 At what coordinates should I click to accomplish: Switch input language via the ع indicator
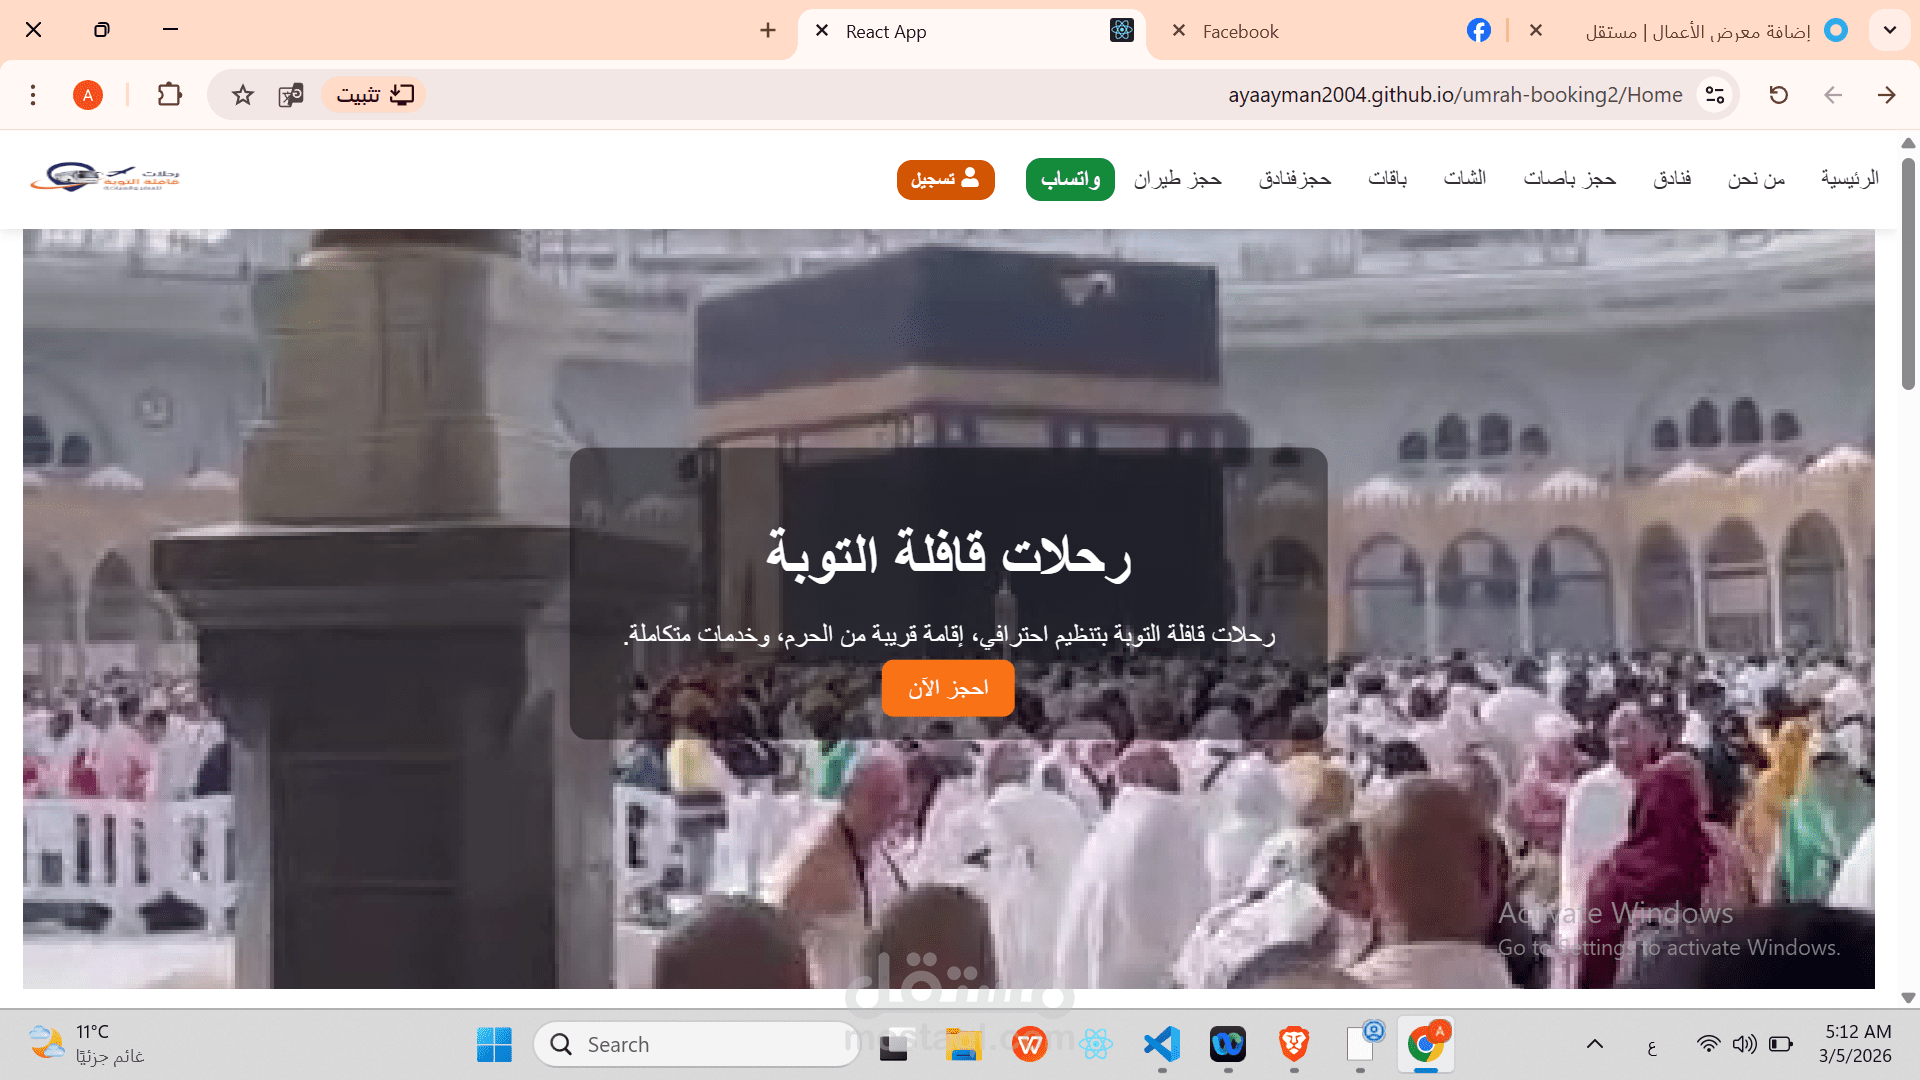(1654, 1047)
